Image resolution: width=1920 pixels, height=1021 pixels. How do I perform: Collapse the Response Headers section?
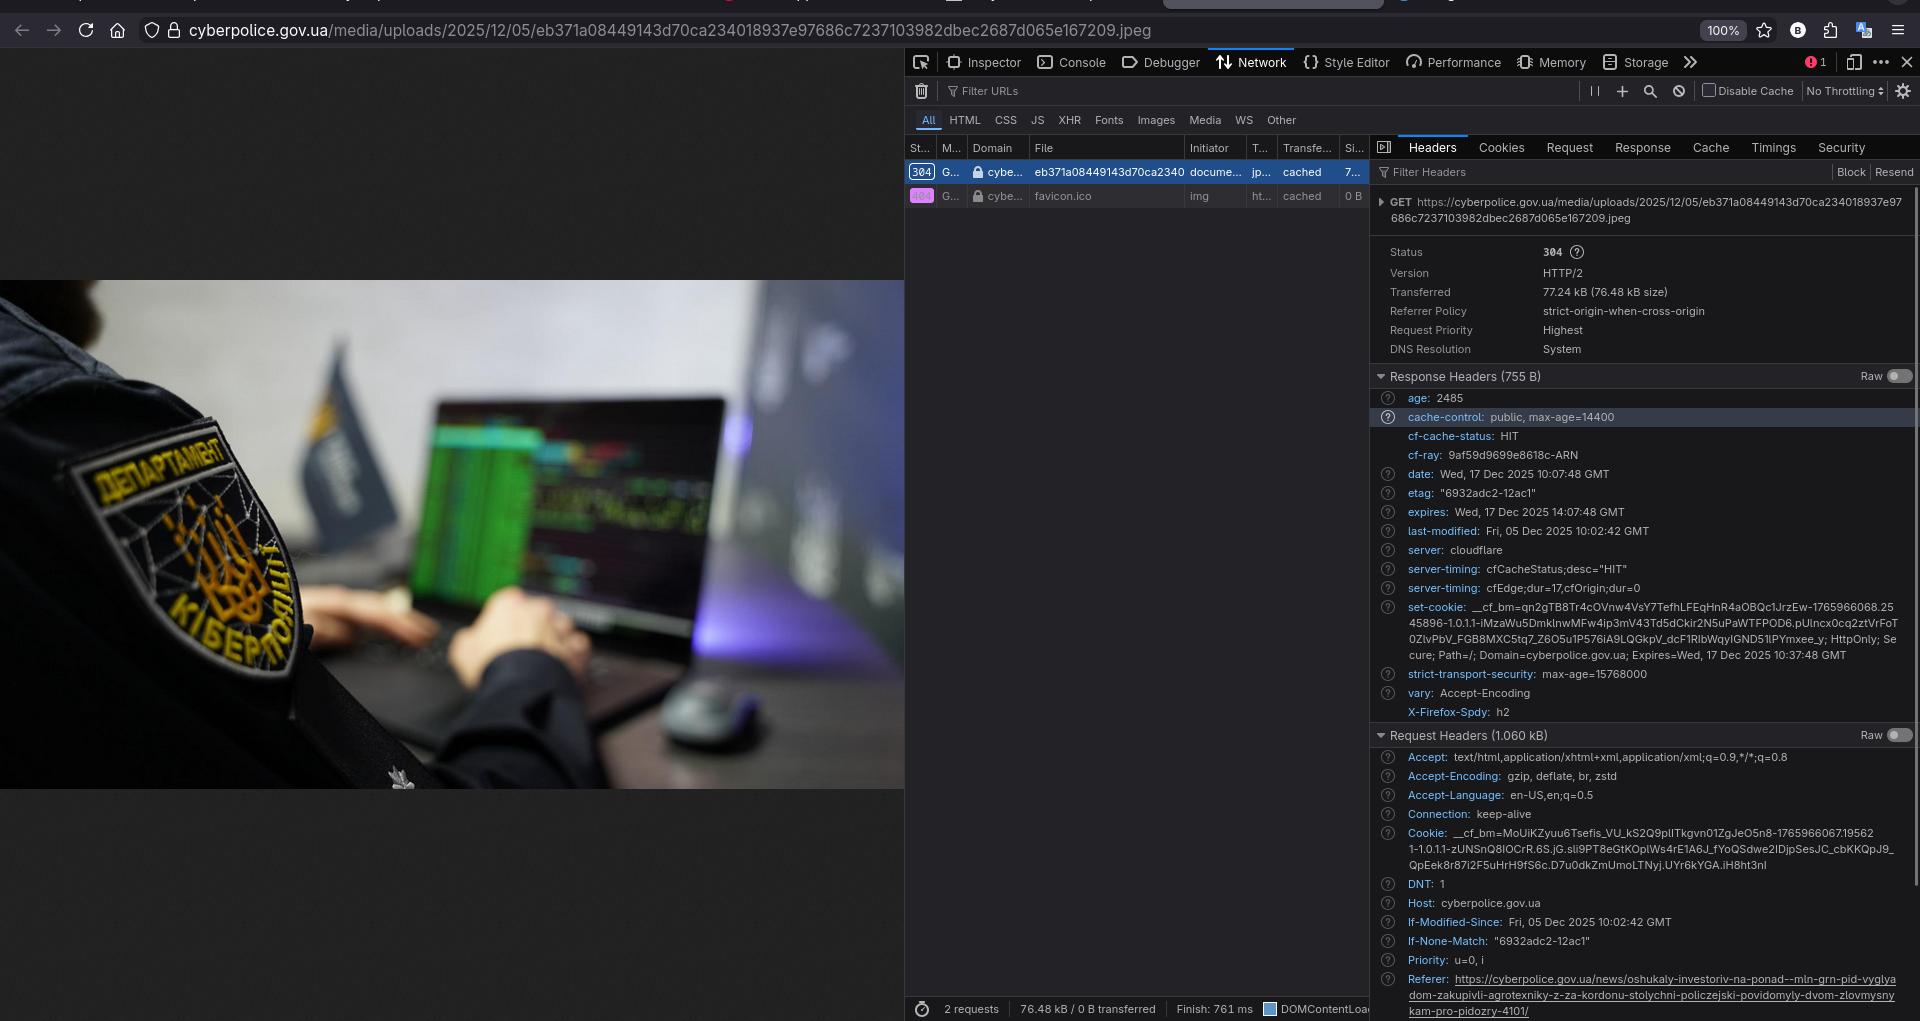[1381, 377]
